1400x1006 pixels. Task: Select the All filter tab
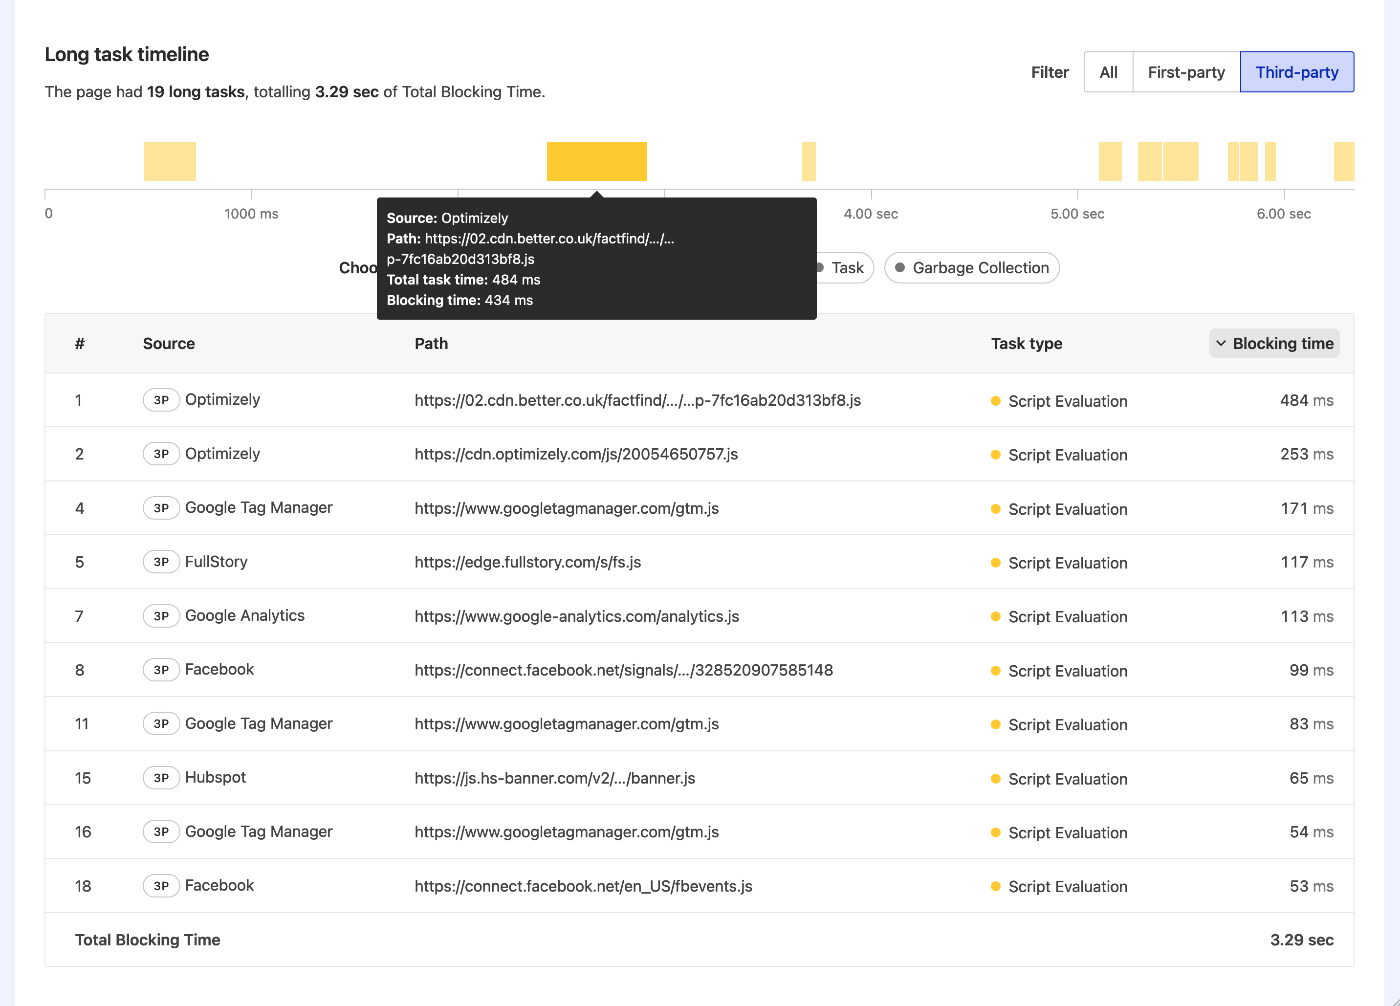click(1107, 71)
